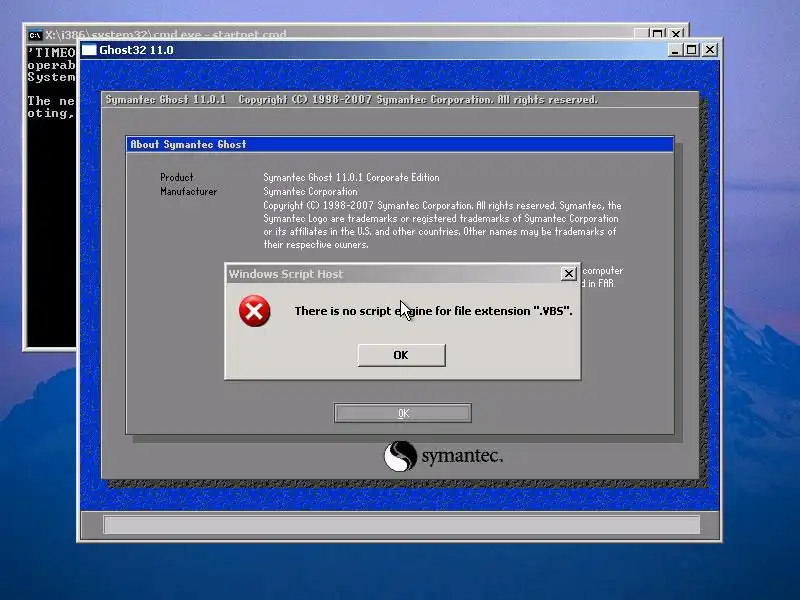Maximize the Ghost32 11.0 window
This screenshot has height=600, width=800.
(692, 49)
